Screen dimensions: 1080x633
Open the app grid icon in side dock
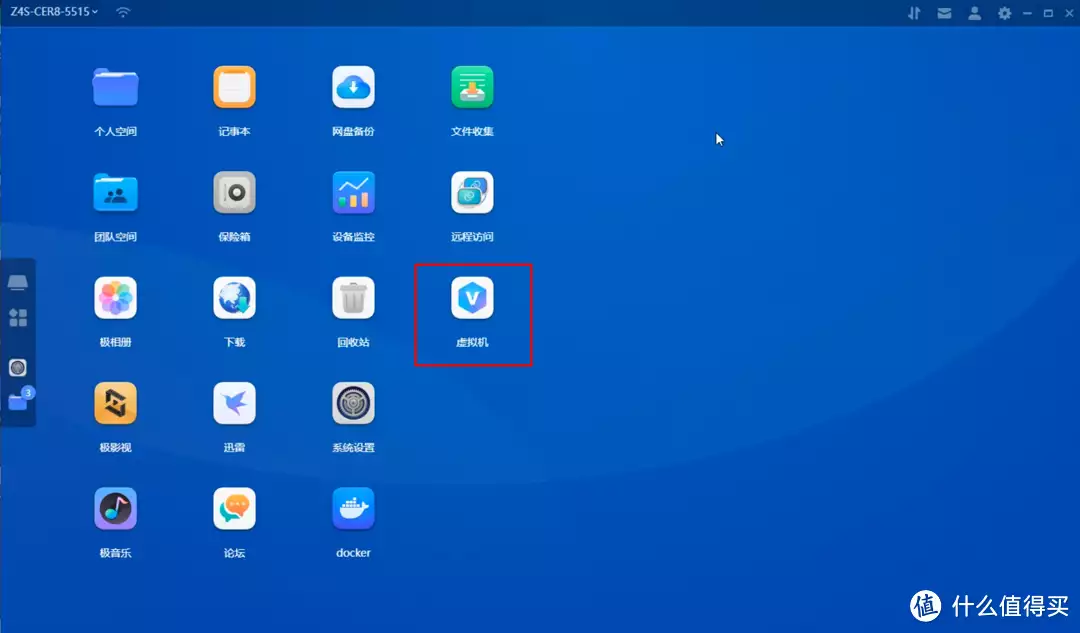[x=18, y=318]
